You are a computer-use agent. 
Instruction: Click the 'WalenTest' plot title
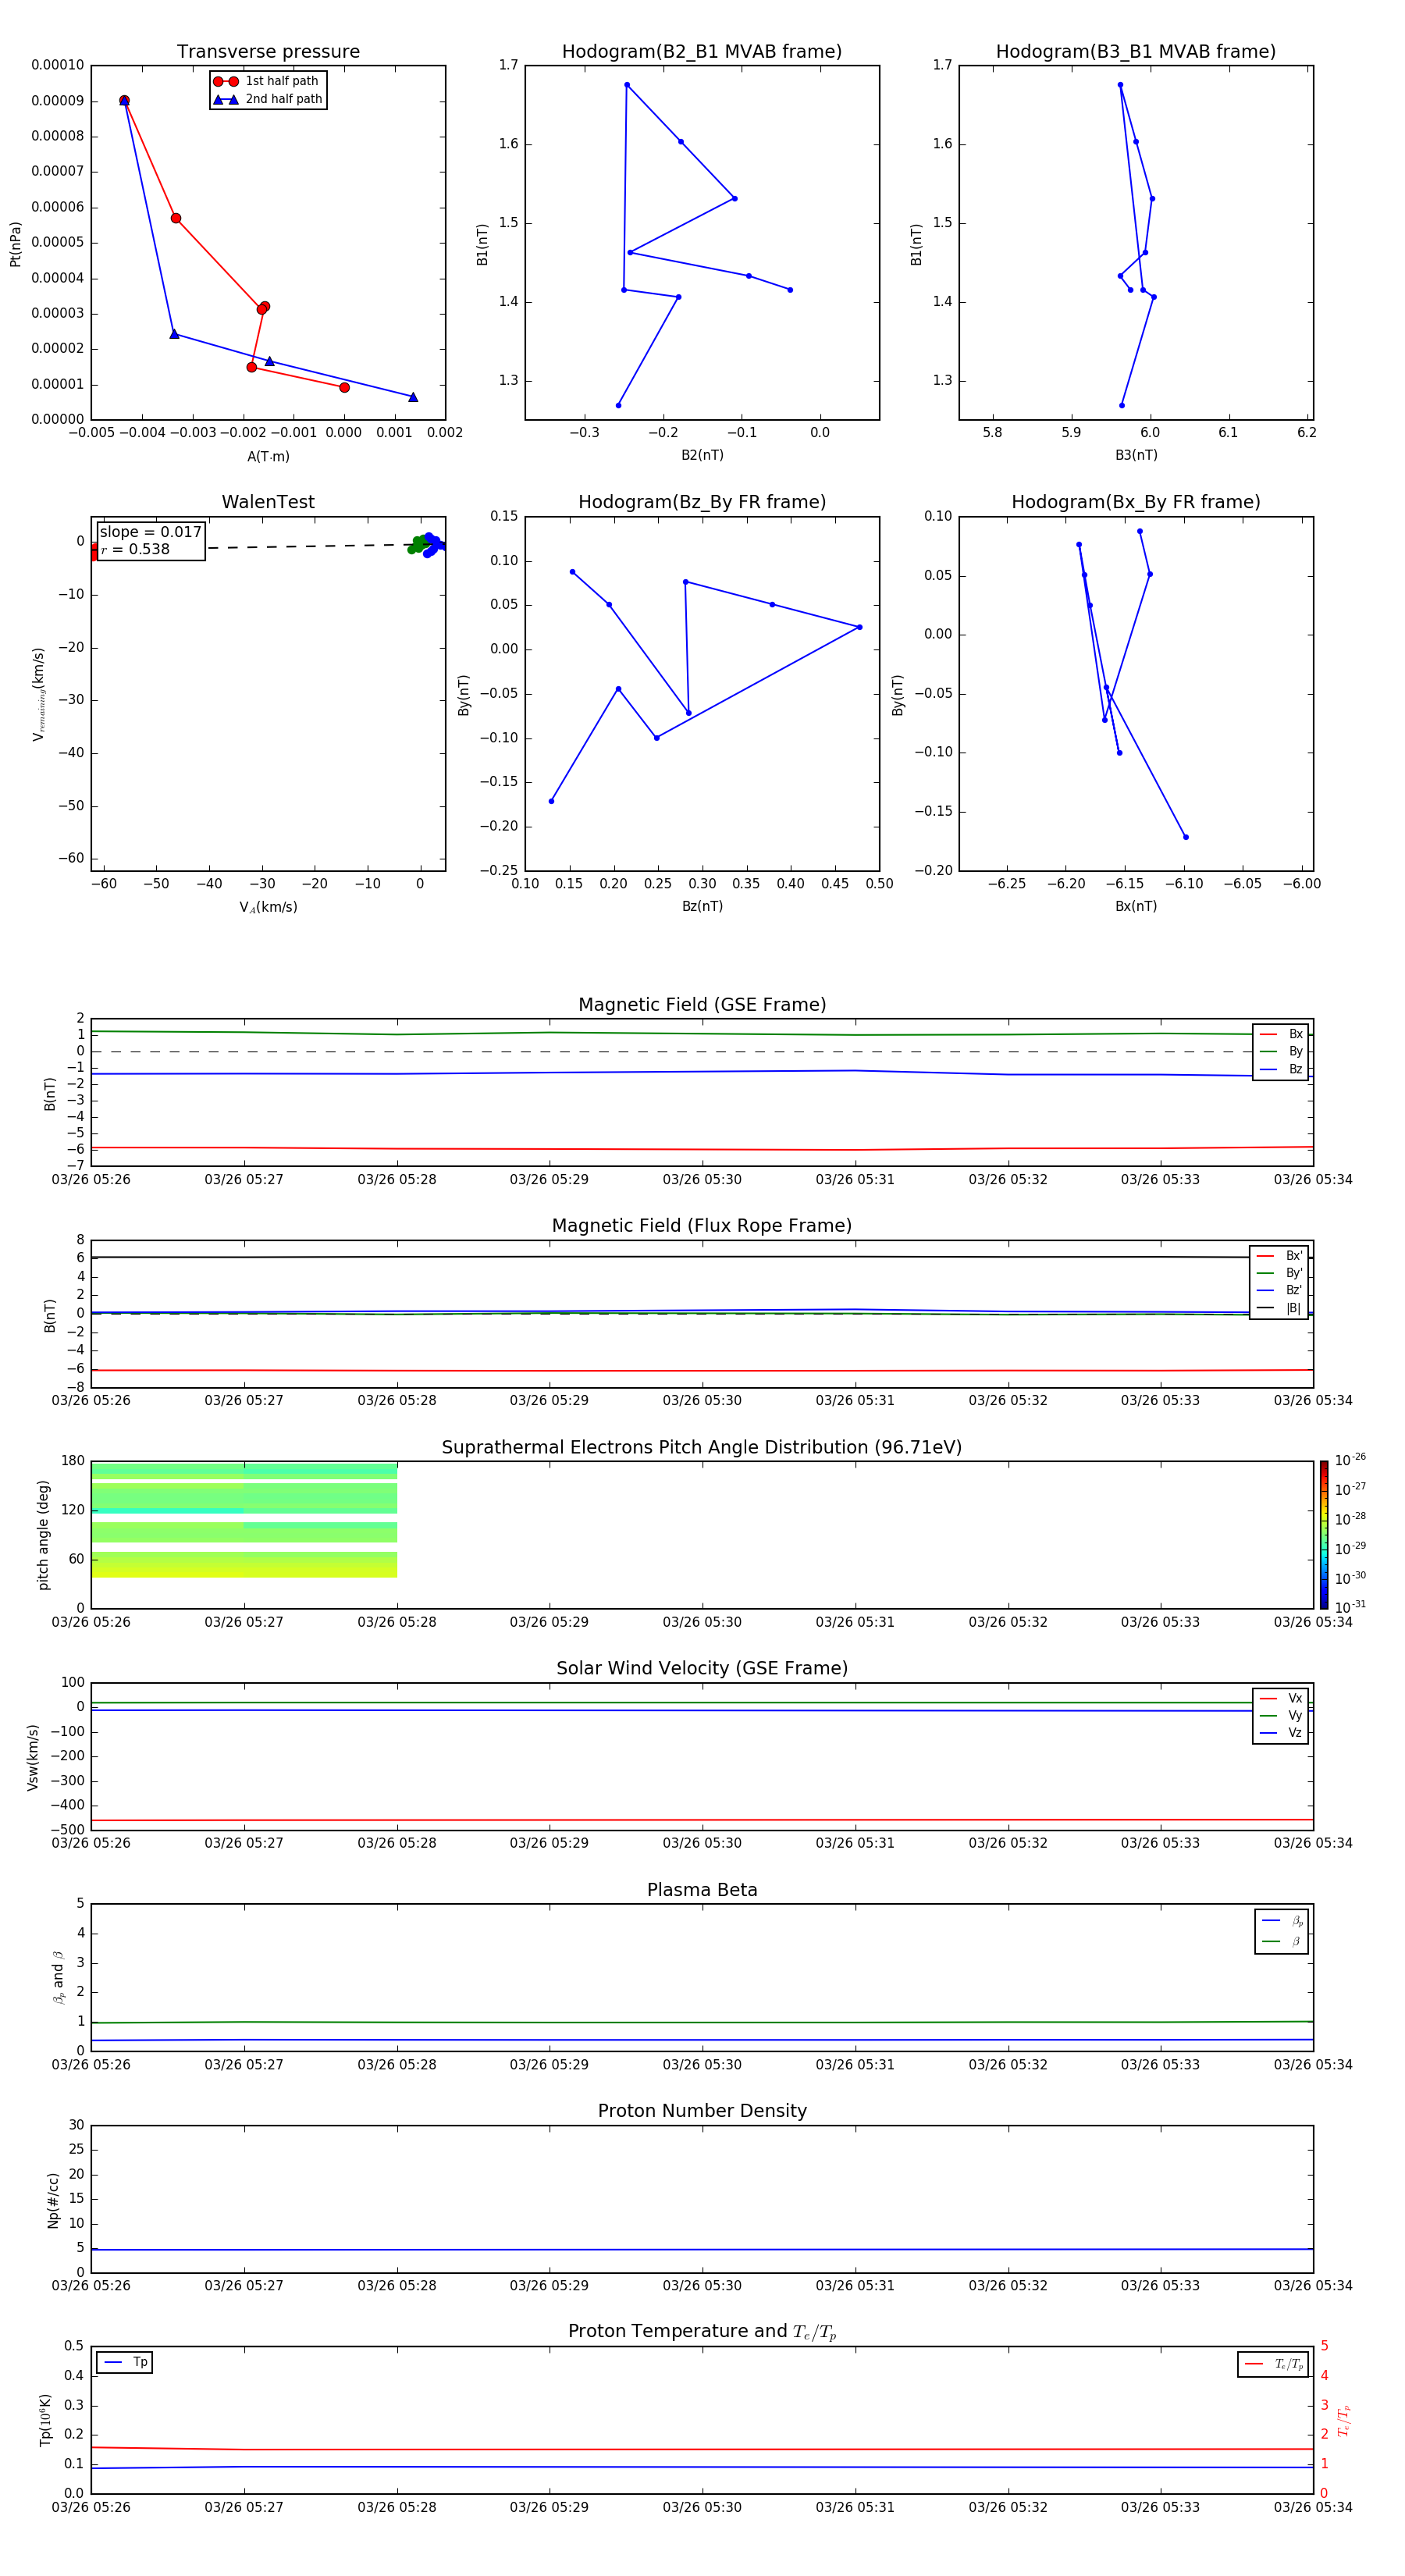(x=268, y=502)
